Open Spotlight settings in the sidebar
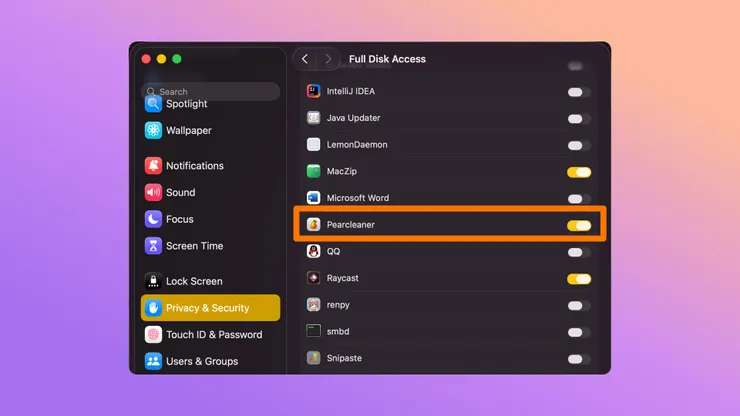 coord(210,104)
